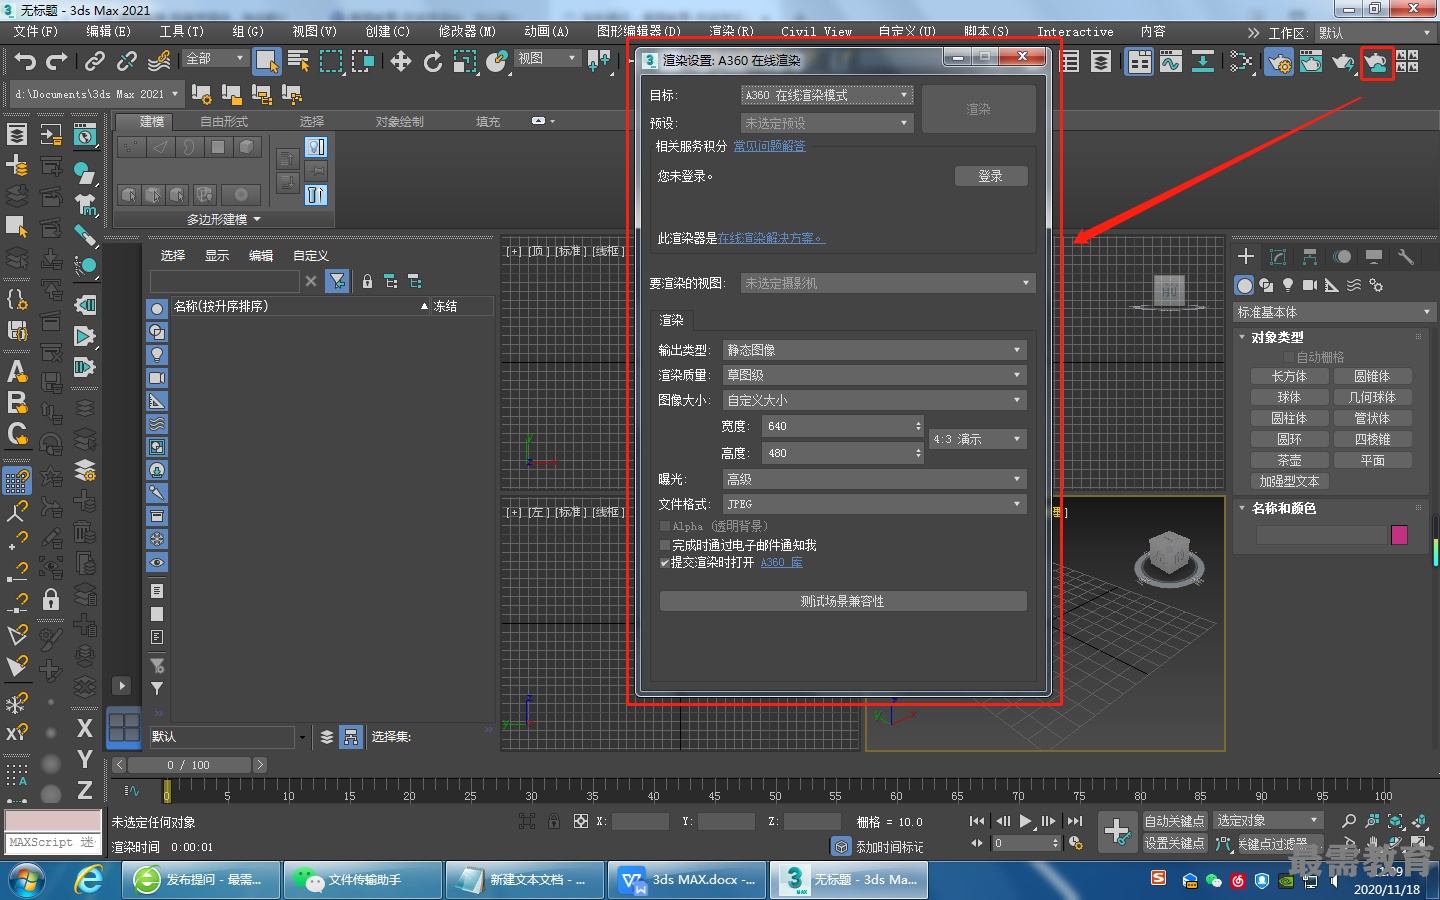Click the viewport layout quad icon
The width and height of the screenshot is (1440, 900).
[x=124, y=728]
